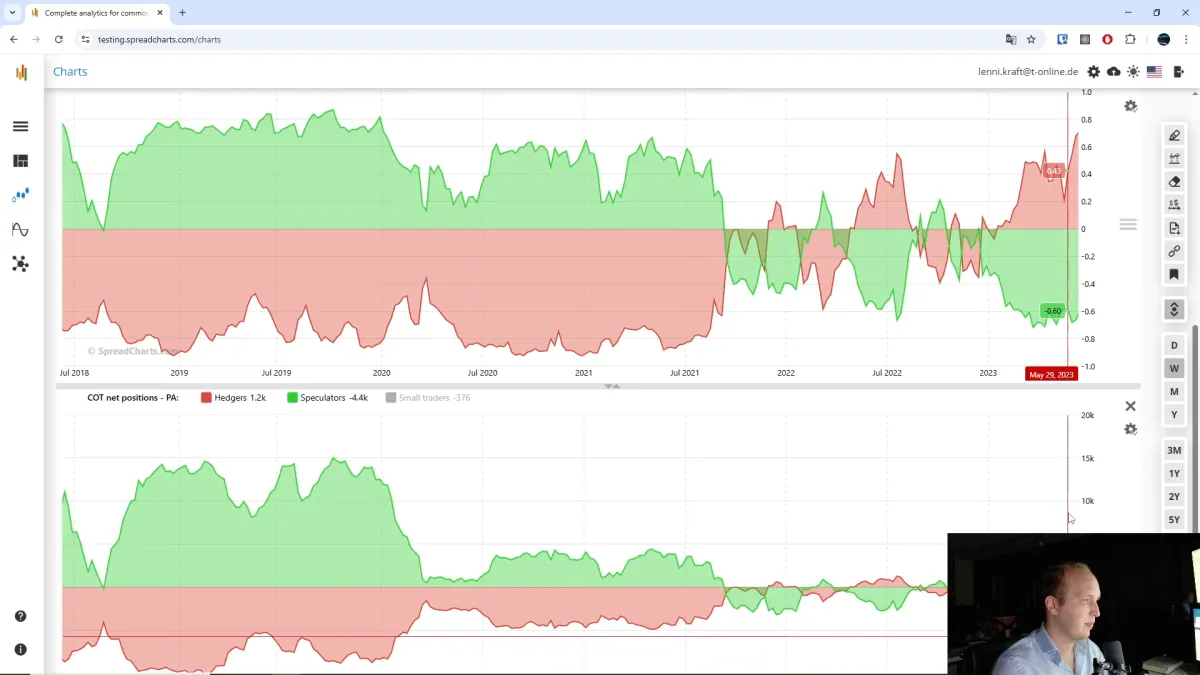Viewport: 1200px width, 675px height.
Task: Click the May 29, 2023 date marker
Action: [1052, 373]
